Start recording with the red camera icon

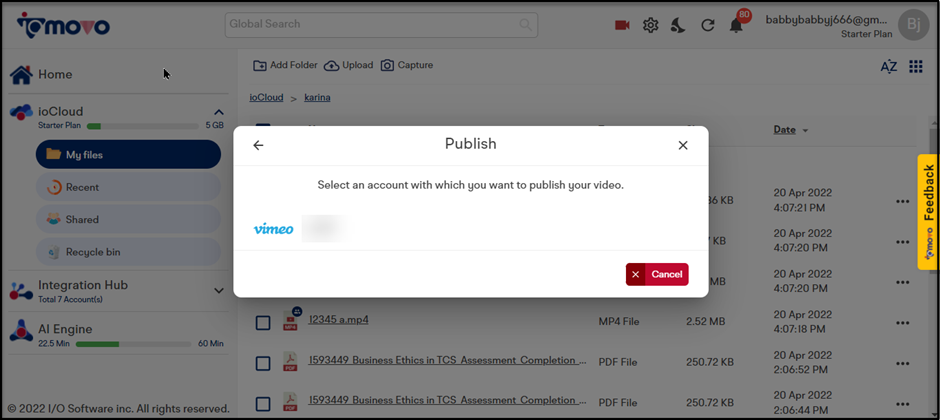(622, 25)
